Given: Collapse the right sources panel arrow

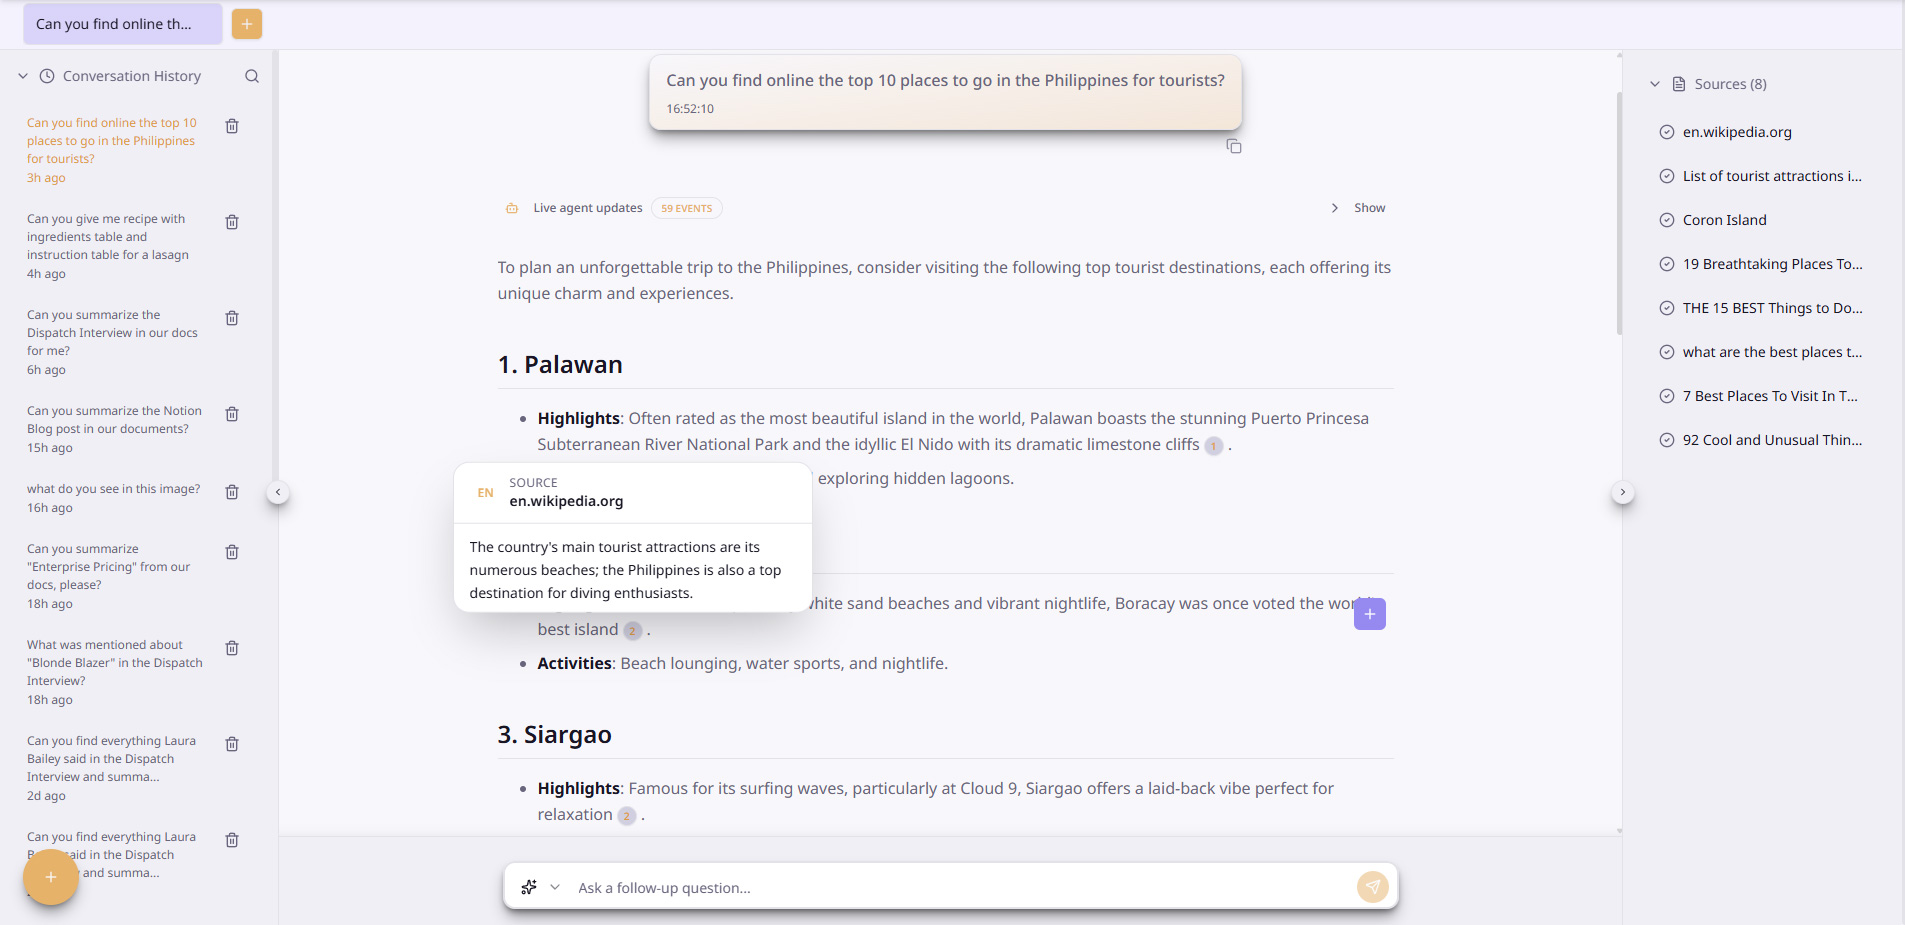Looking at the screenshot, I should [x=1623, y=492].
